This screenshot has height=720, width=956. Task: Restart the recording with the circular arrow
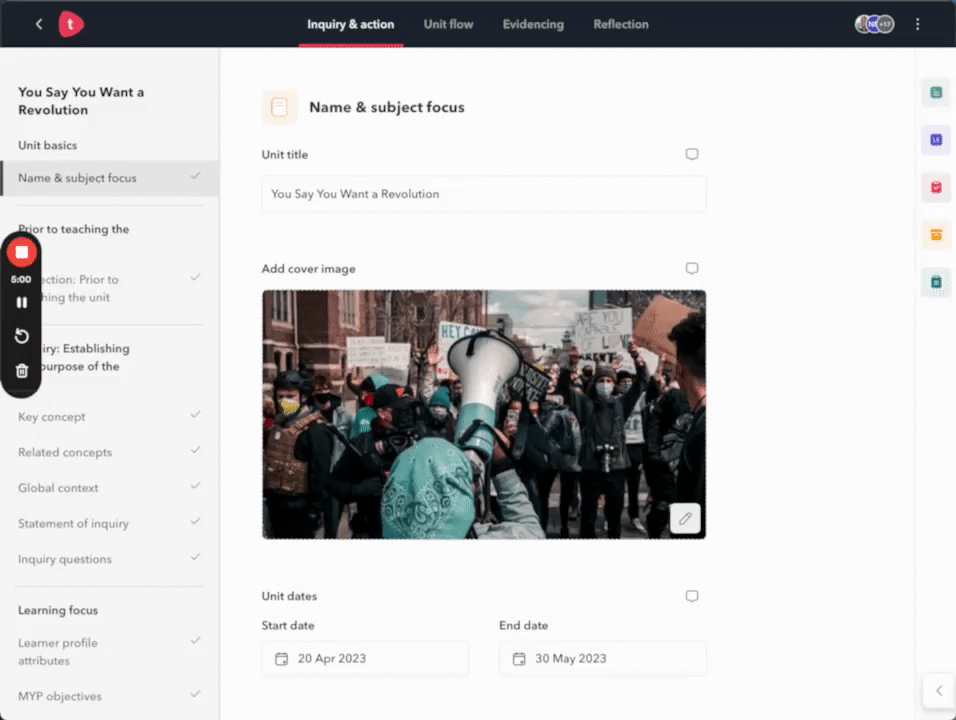pos(22,336)
